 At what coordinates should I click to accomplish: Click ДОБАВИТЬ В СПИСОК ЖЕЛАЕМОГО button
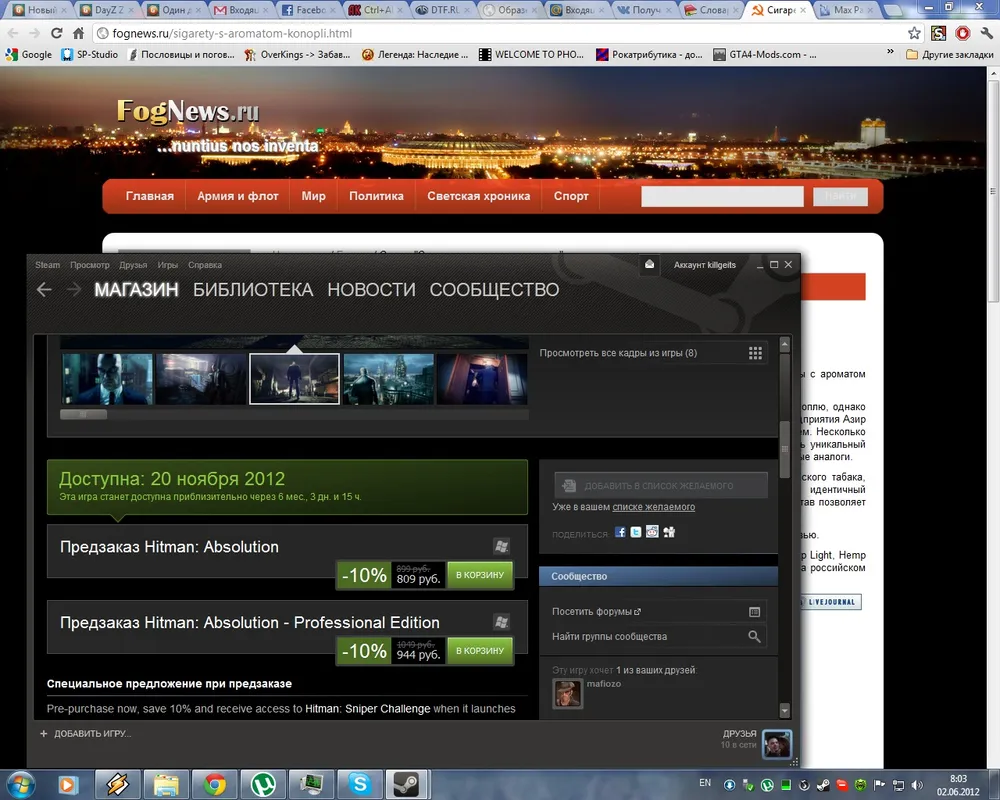click(x=661, y=485)
